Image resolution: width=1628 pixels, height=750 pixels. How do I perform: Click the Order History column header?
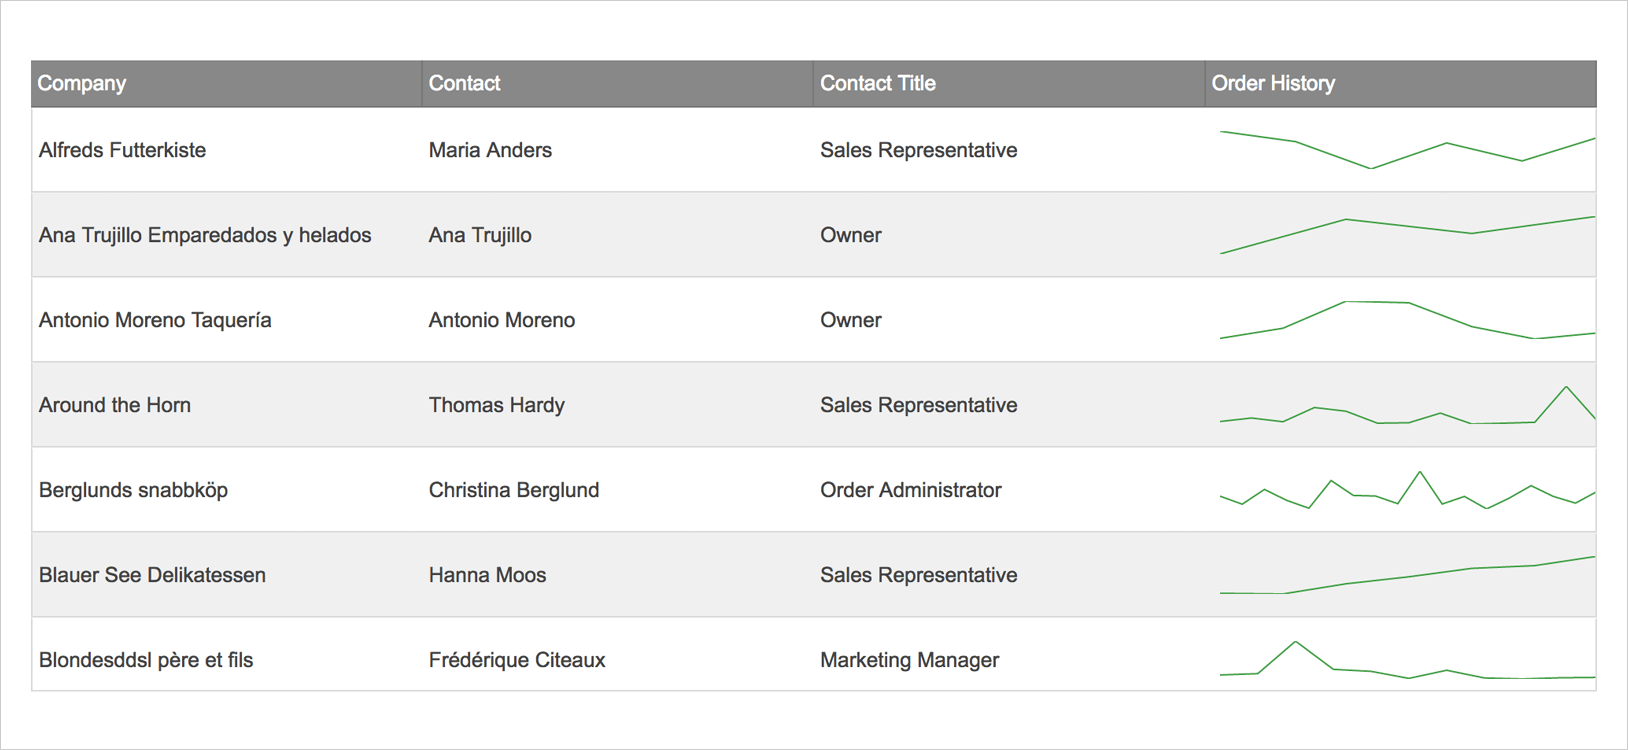point(1400,84)
